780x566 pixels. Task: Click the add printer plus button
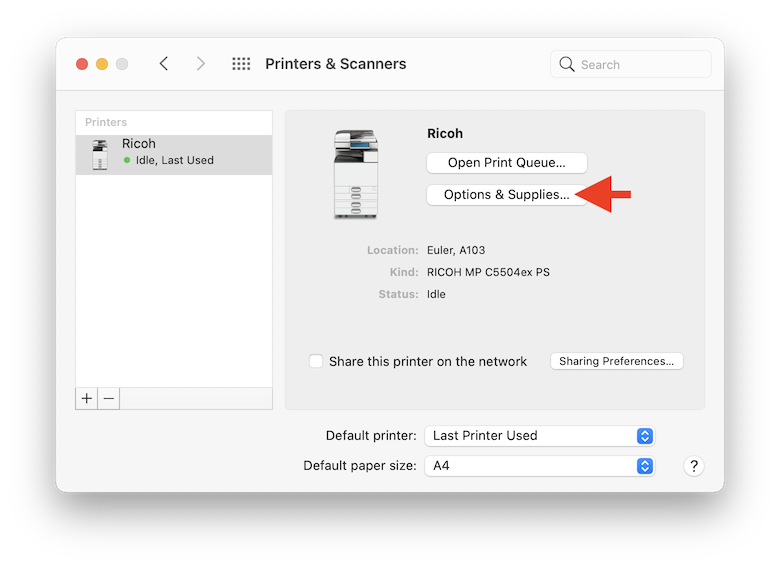pyautogui.click(x=87, y=398)
